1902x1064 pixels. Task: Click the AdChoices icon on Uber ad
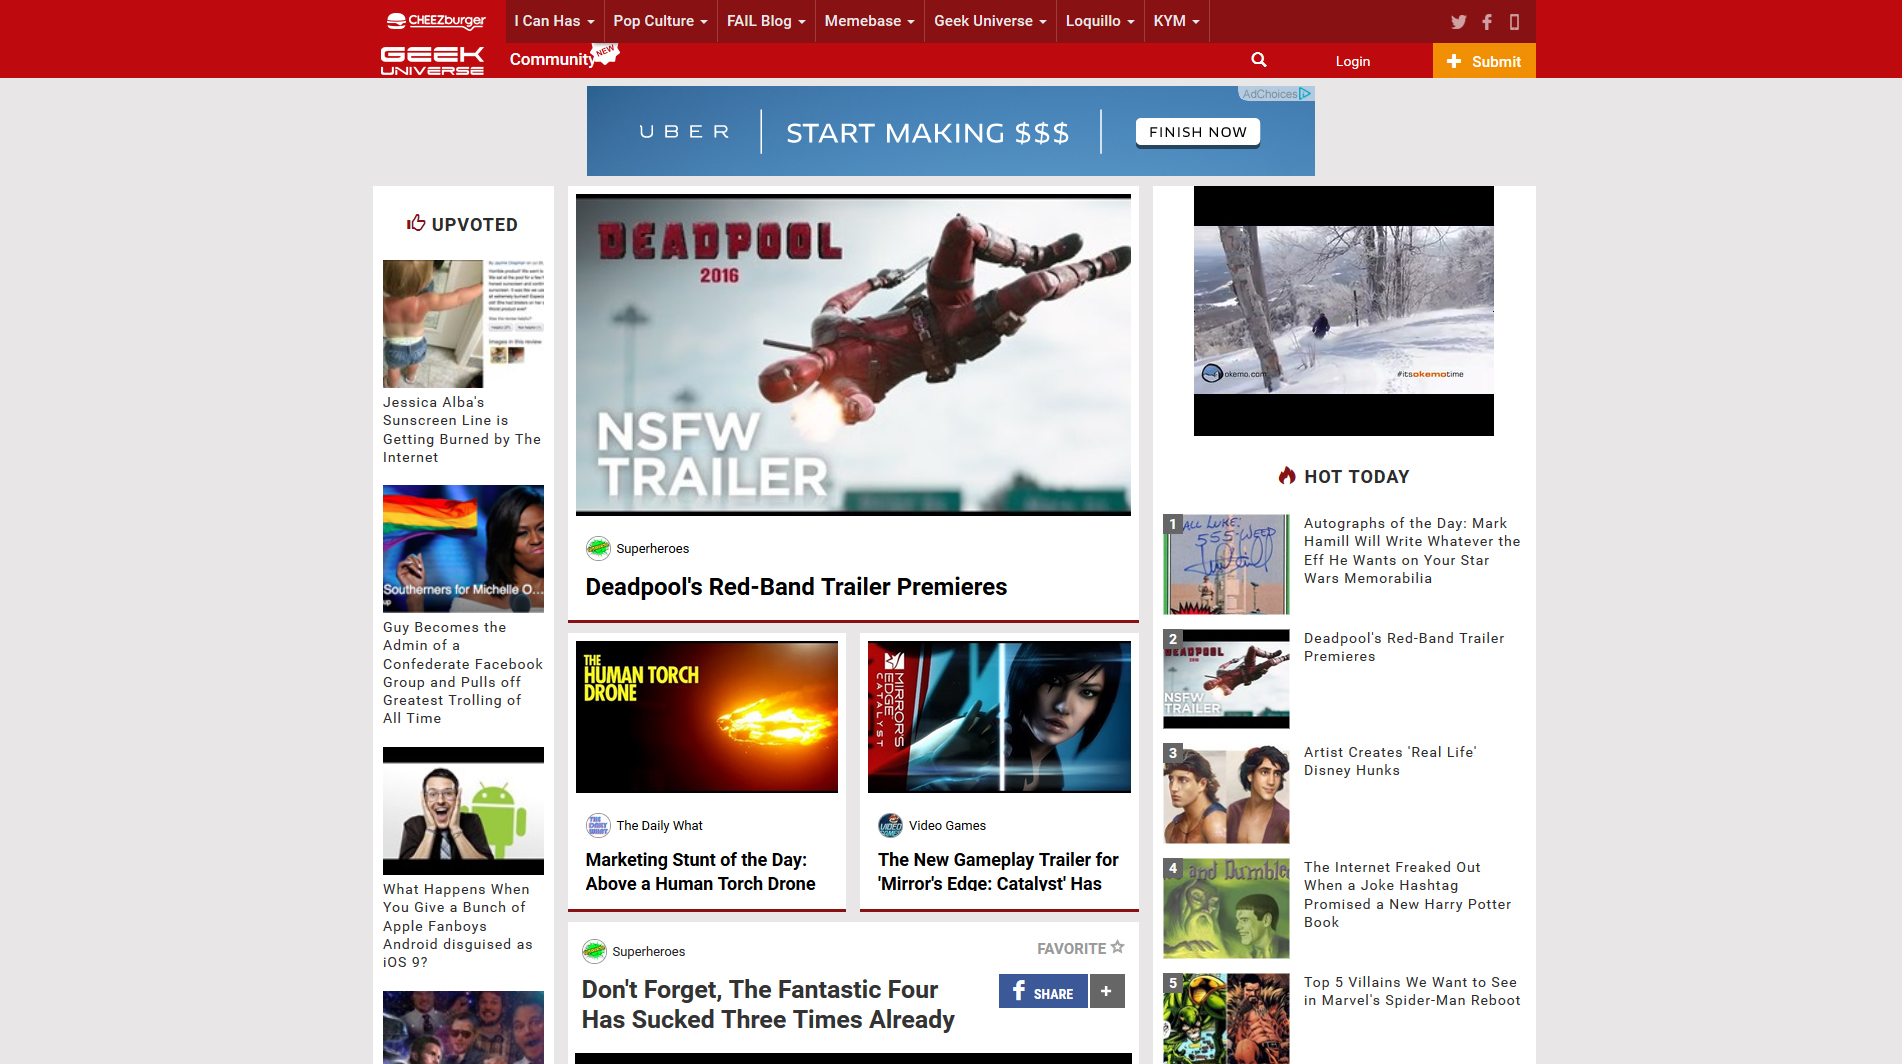point(1305,94)
